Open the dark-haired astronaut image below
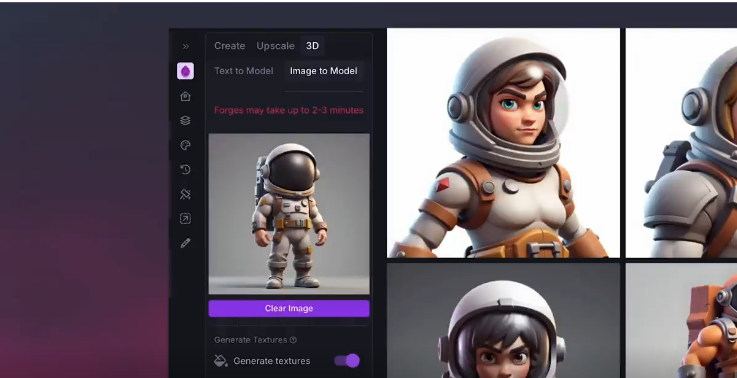Image resolution: width=737 pixels, height=378 pixels. (x=503, y=321)
